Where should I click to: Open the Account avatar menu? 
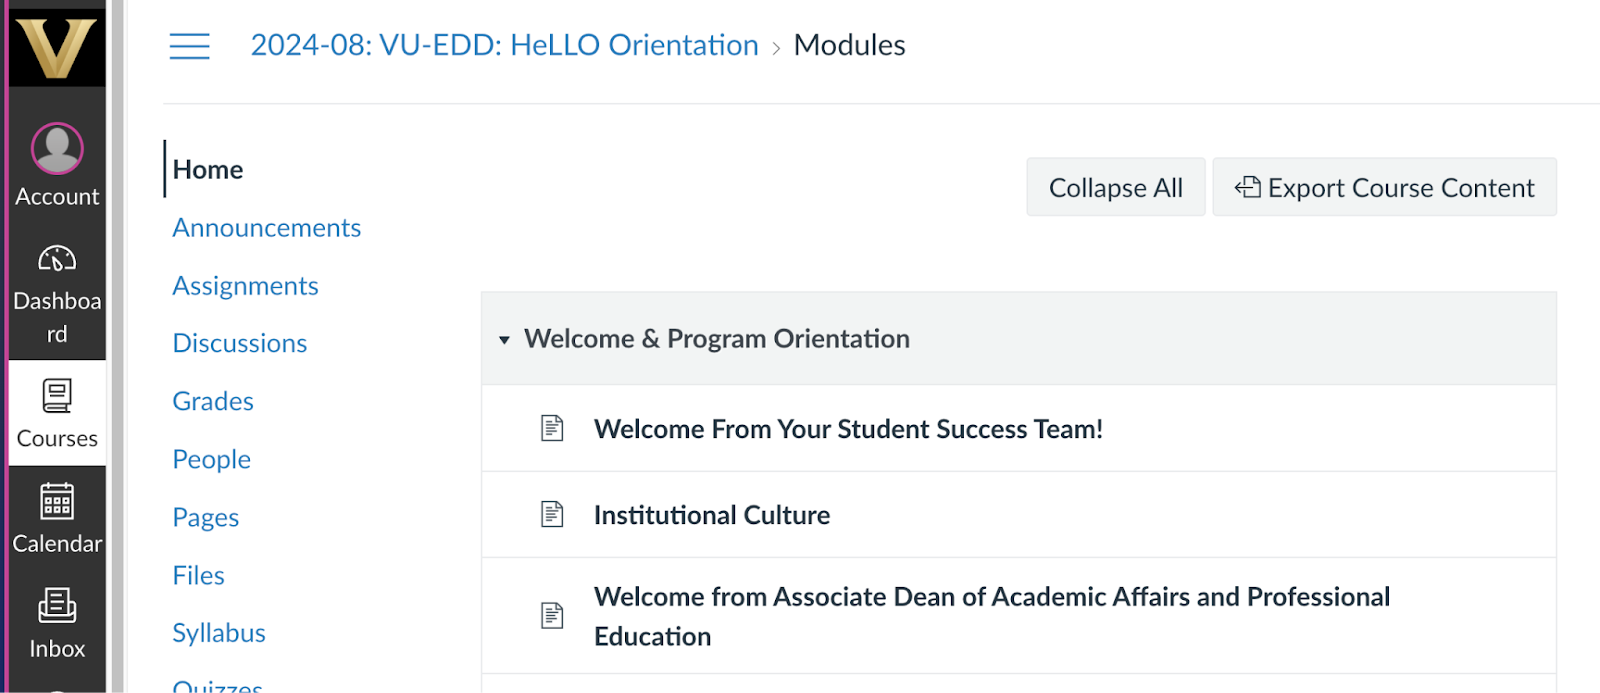(57, 149)
